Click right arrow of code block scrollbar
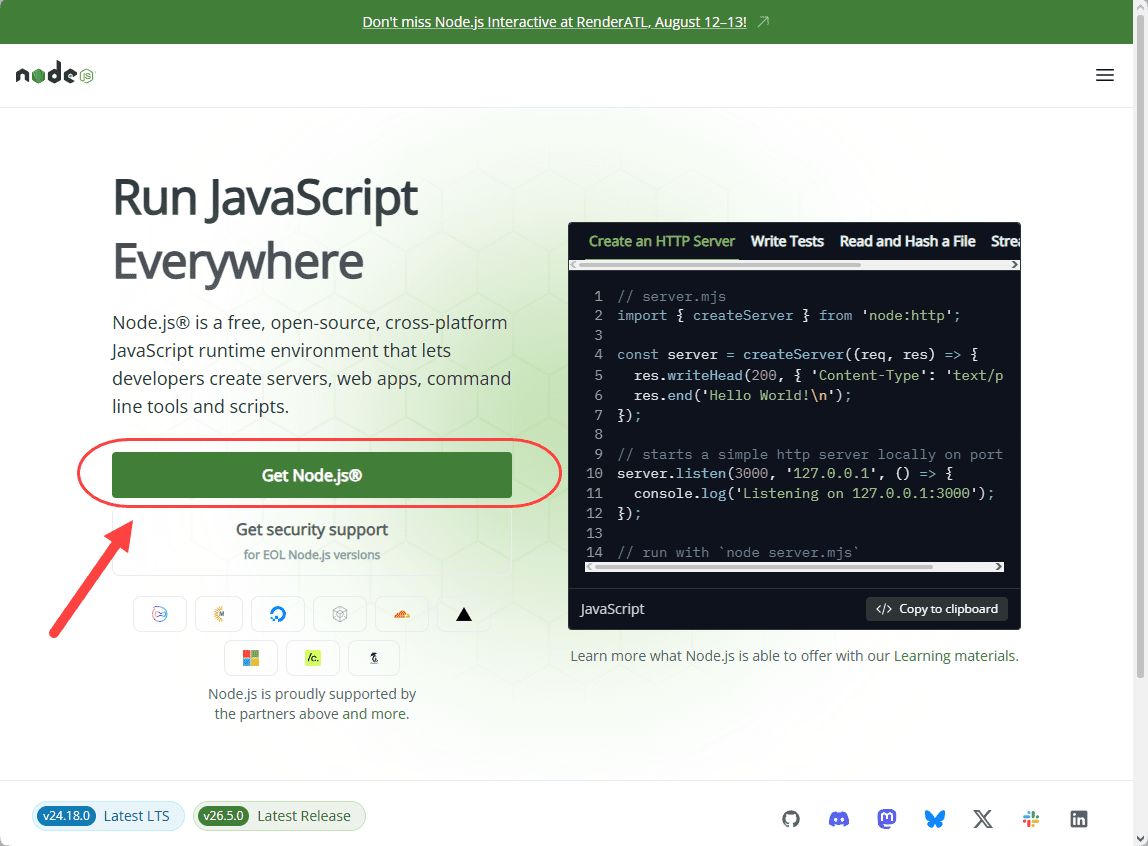Image resolution: width=1148 pixels, height=846 pixels. point(999,567)
